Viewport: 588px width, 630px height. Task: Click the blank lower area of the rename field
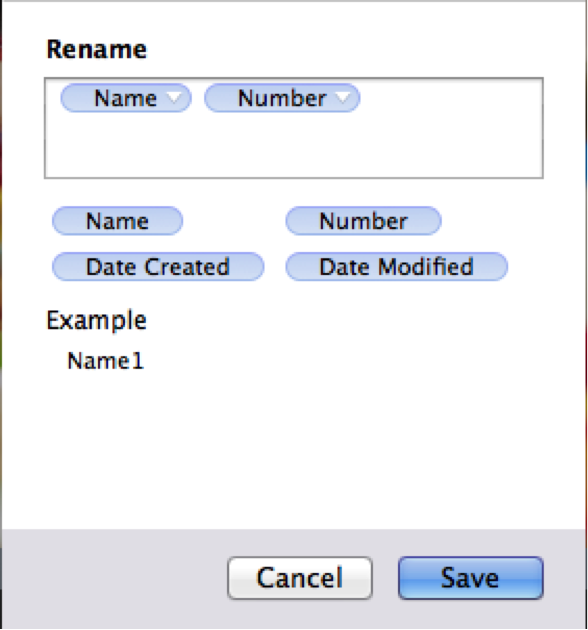(x=294, y=147)
